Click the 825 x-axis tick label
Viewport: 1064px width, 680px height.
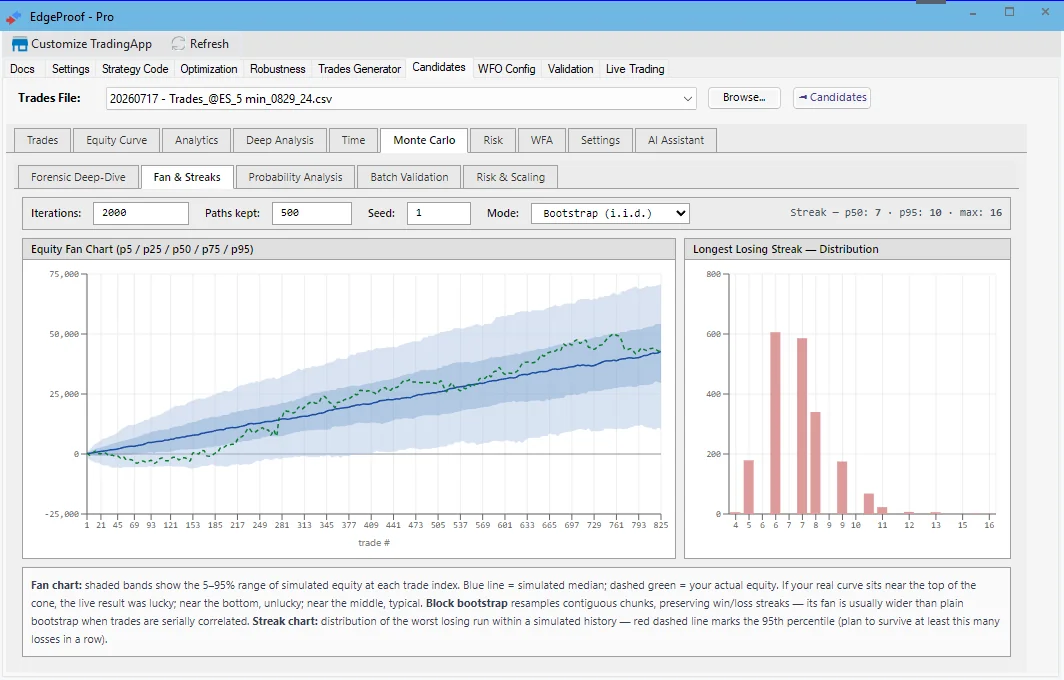(x=660, y=525)
